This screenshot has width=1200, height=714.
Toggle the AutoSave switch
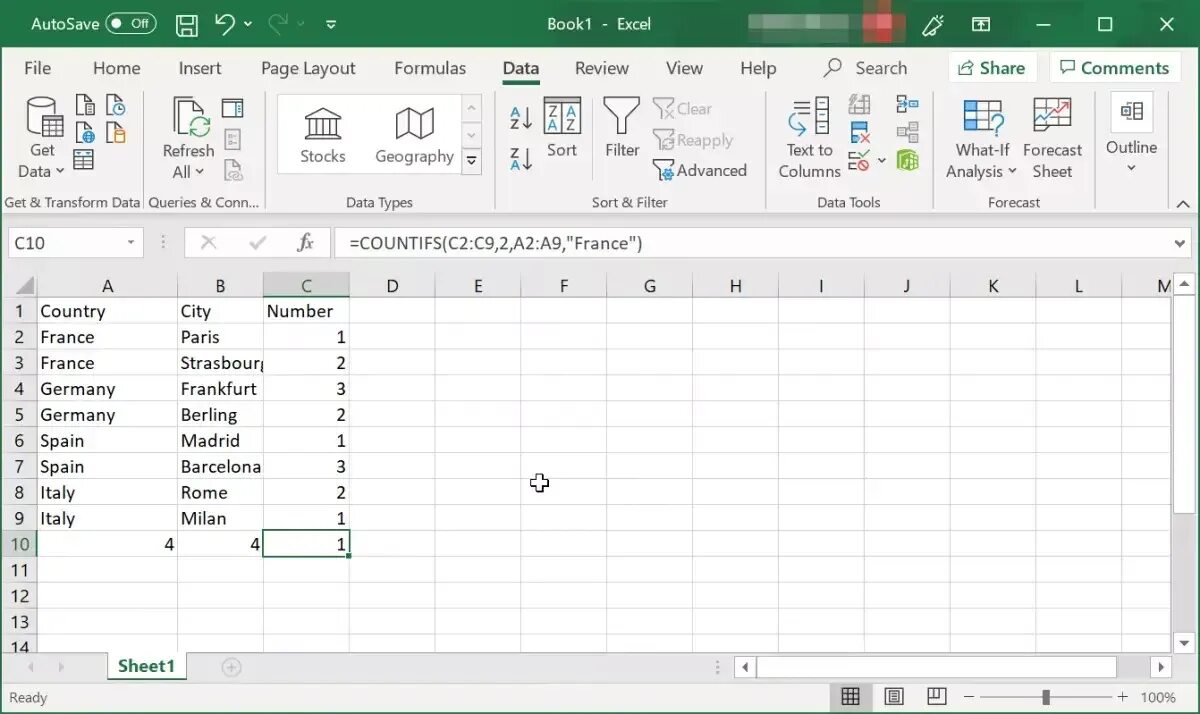(131, 23)
